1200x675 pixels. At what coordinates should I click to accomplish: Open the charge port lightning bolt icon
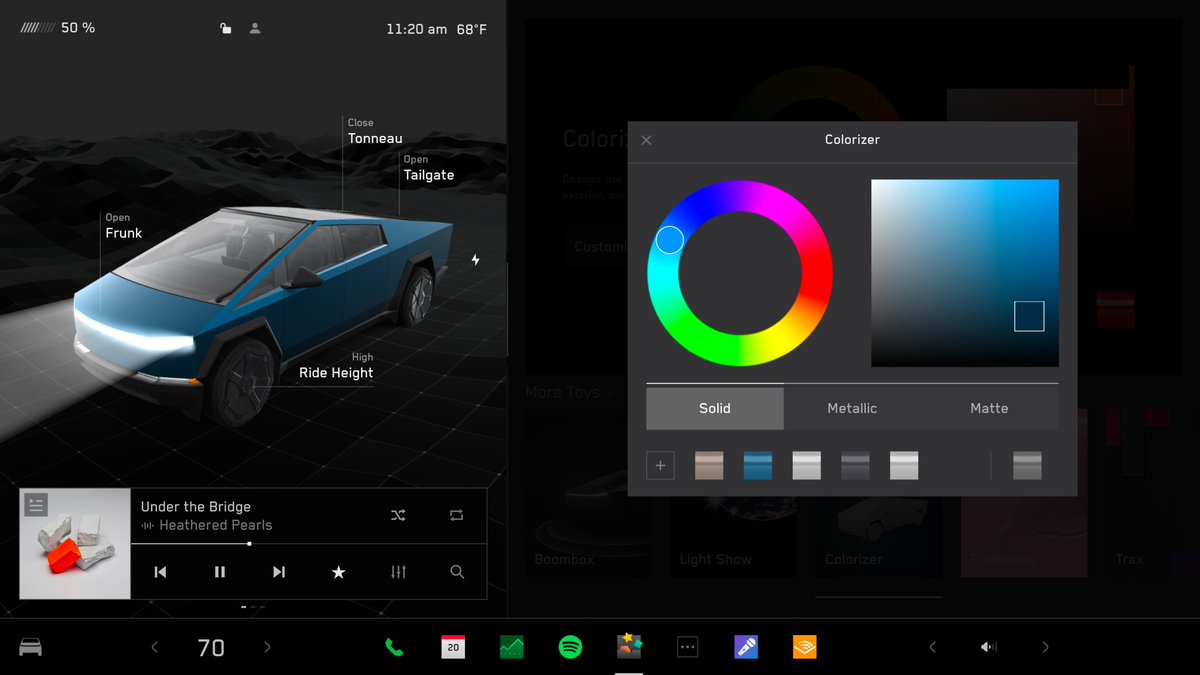[476, 260]
